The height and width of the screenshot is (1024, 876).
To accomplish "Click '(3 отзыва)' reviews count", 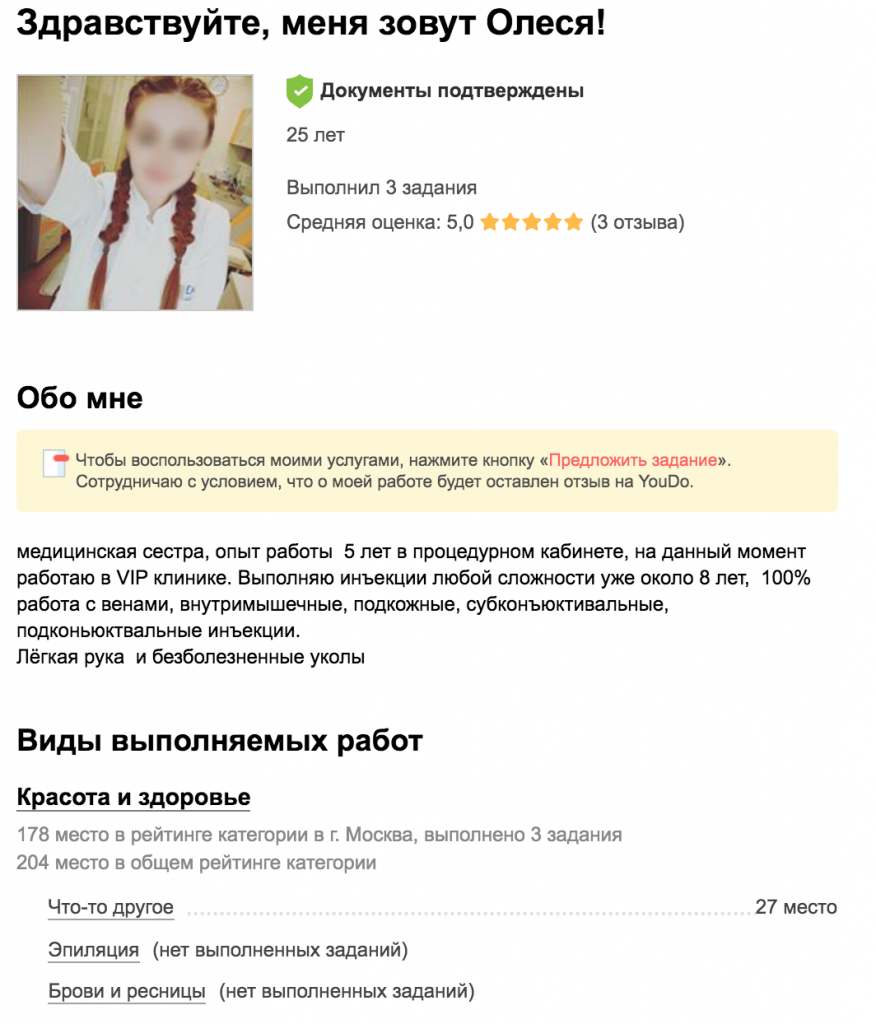I will [637, 222].
